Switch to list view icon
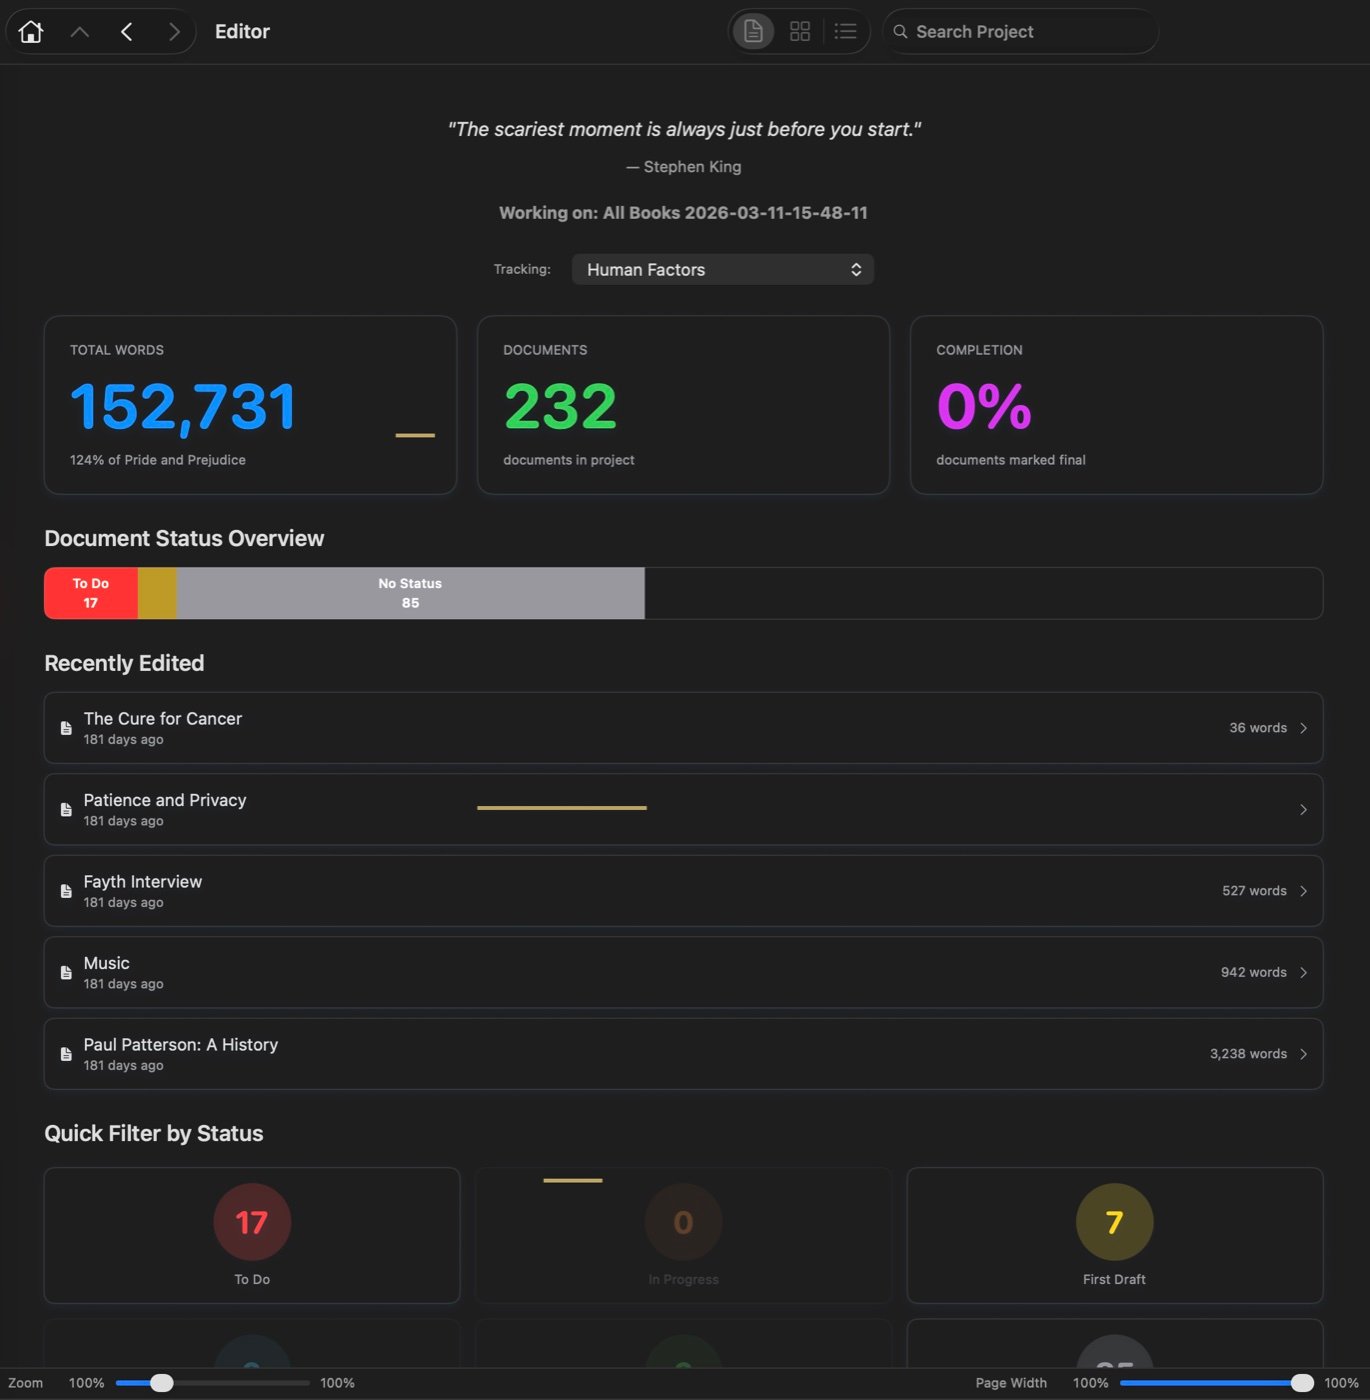Image resolution: width=1370 pixels, height=1400 pixels. point(845,31)
